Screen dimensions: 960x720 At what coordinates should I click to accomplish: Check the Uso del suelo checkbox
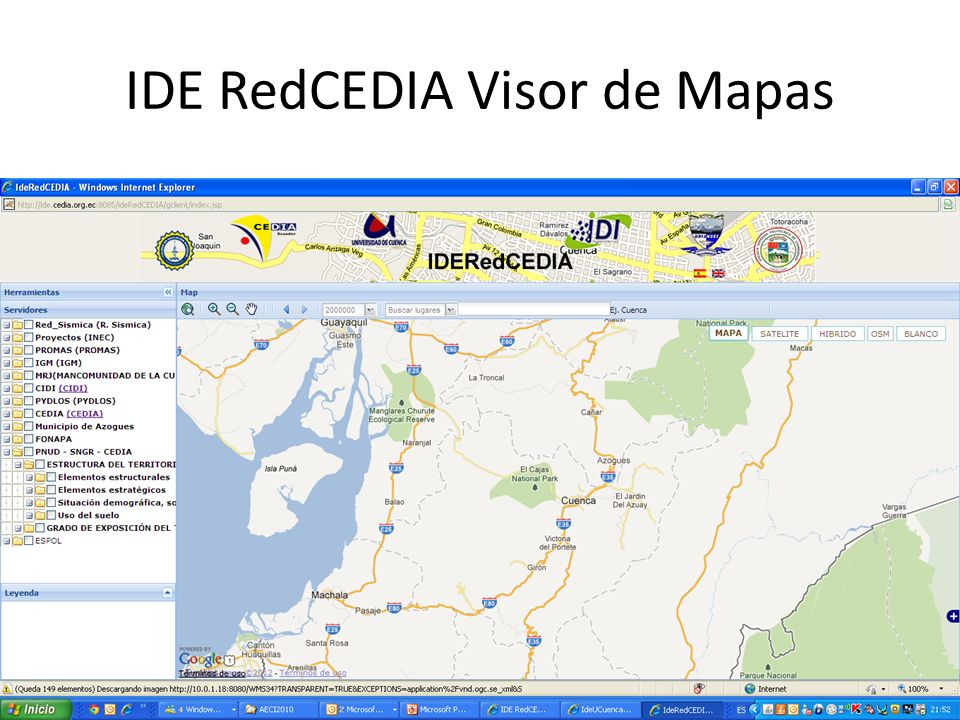pos(51,515)
